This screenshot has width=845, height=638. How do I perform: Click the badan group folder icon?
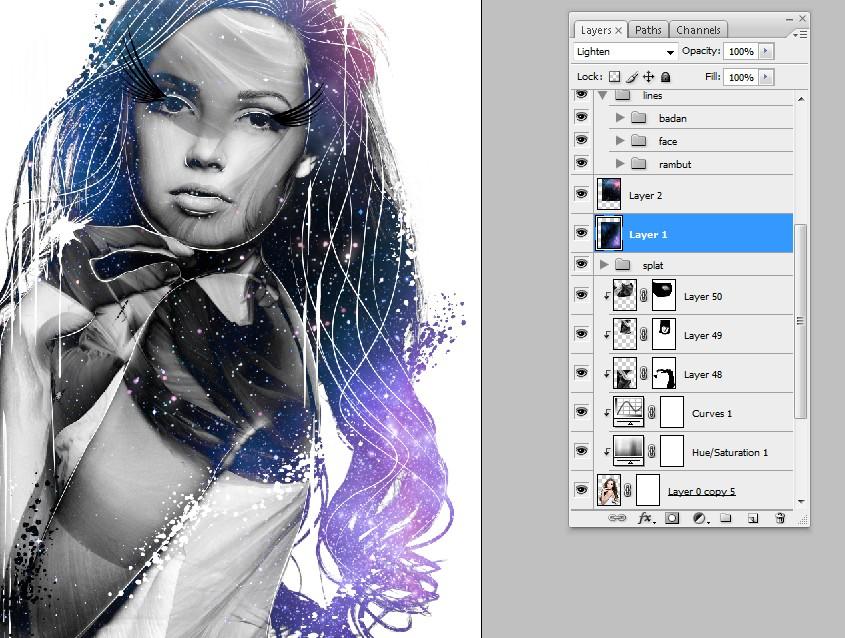click(x=639, y=117)
